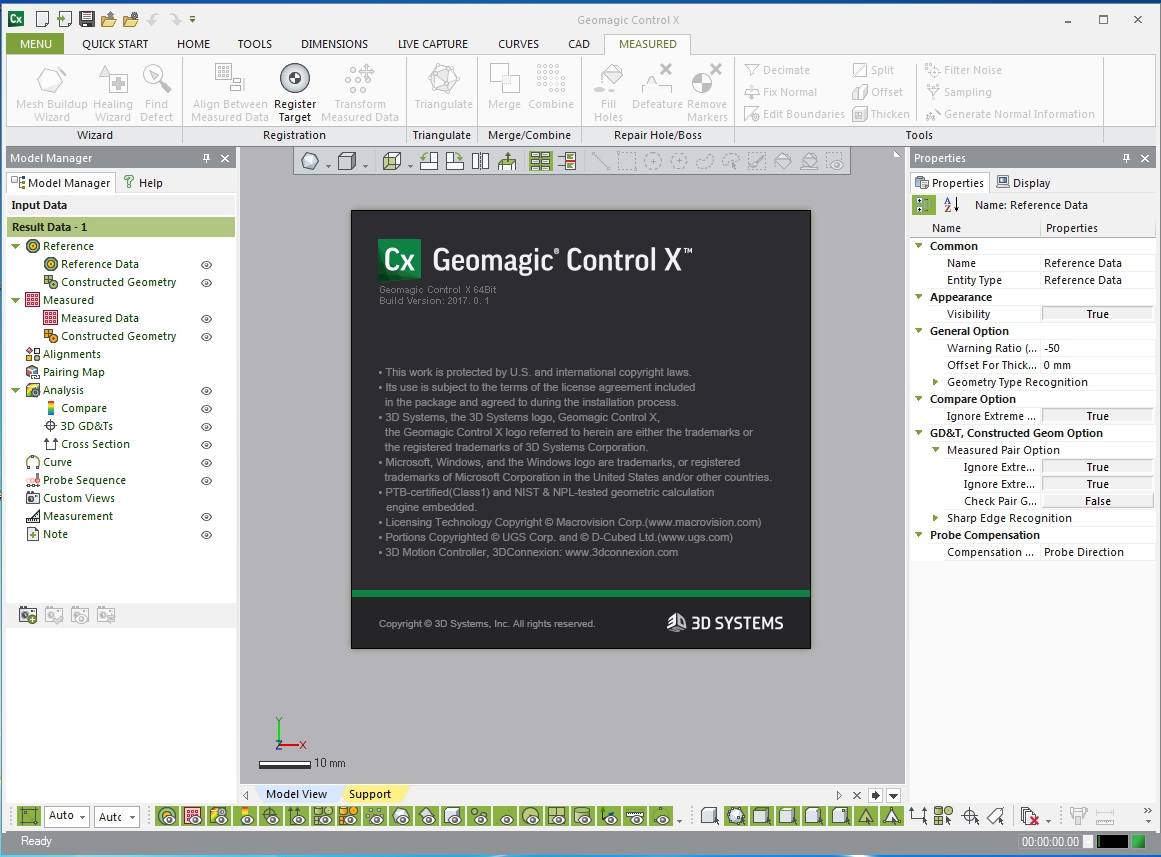The height and width of the screenshot is (857, 1161).
Task: Click the Register Target tool
Action: [x=295, y=92]
